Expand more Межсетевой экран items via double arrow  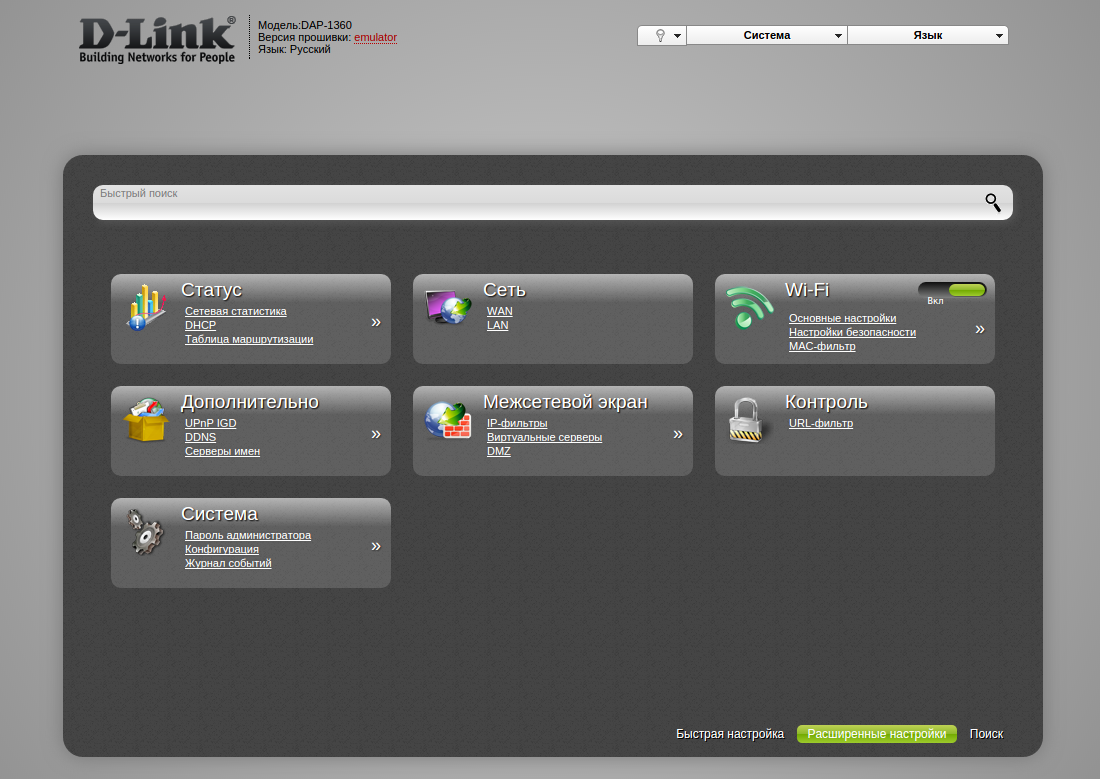pyautogui.click(x=678, y=434)
